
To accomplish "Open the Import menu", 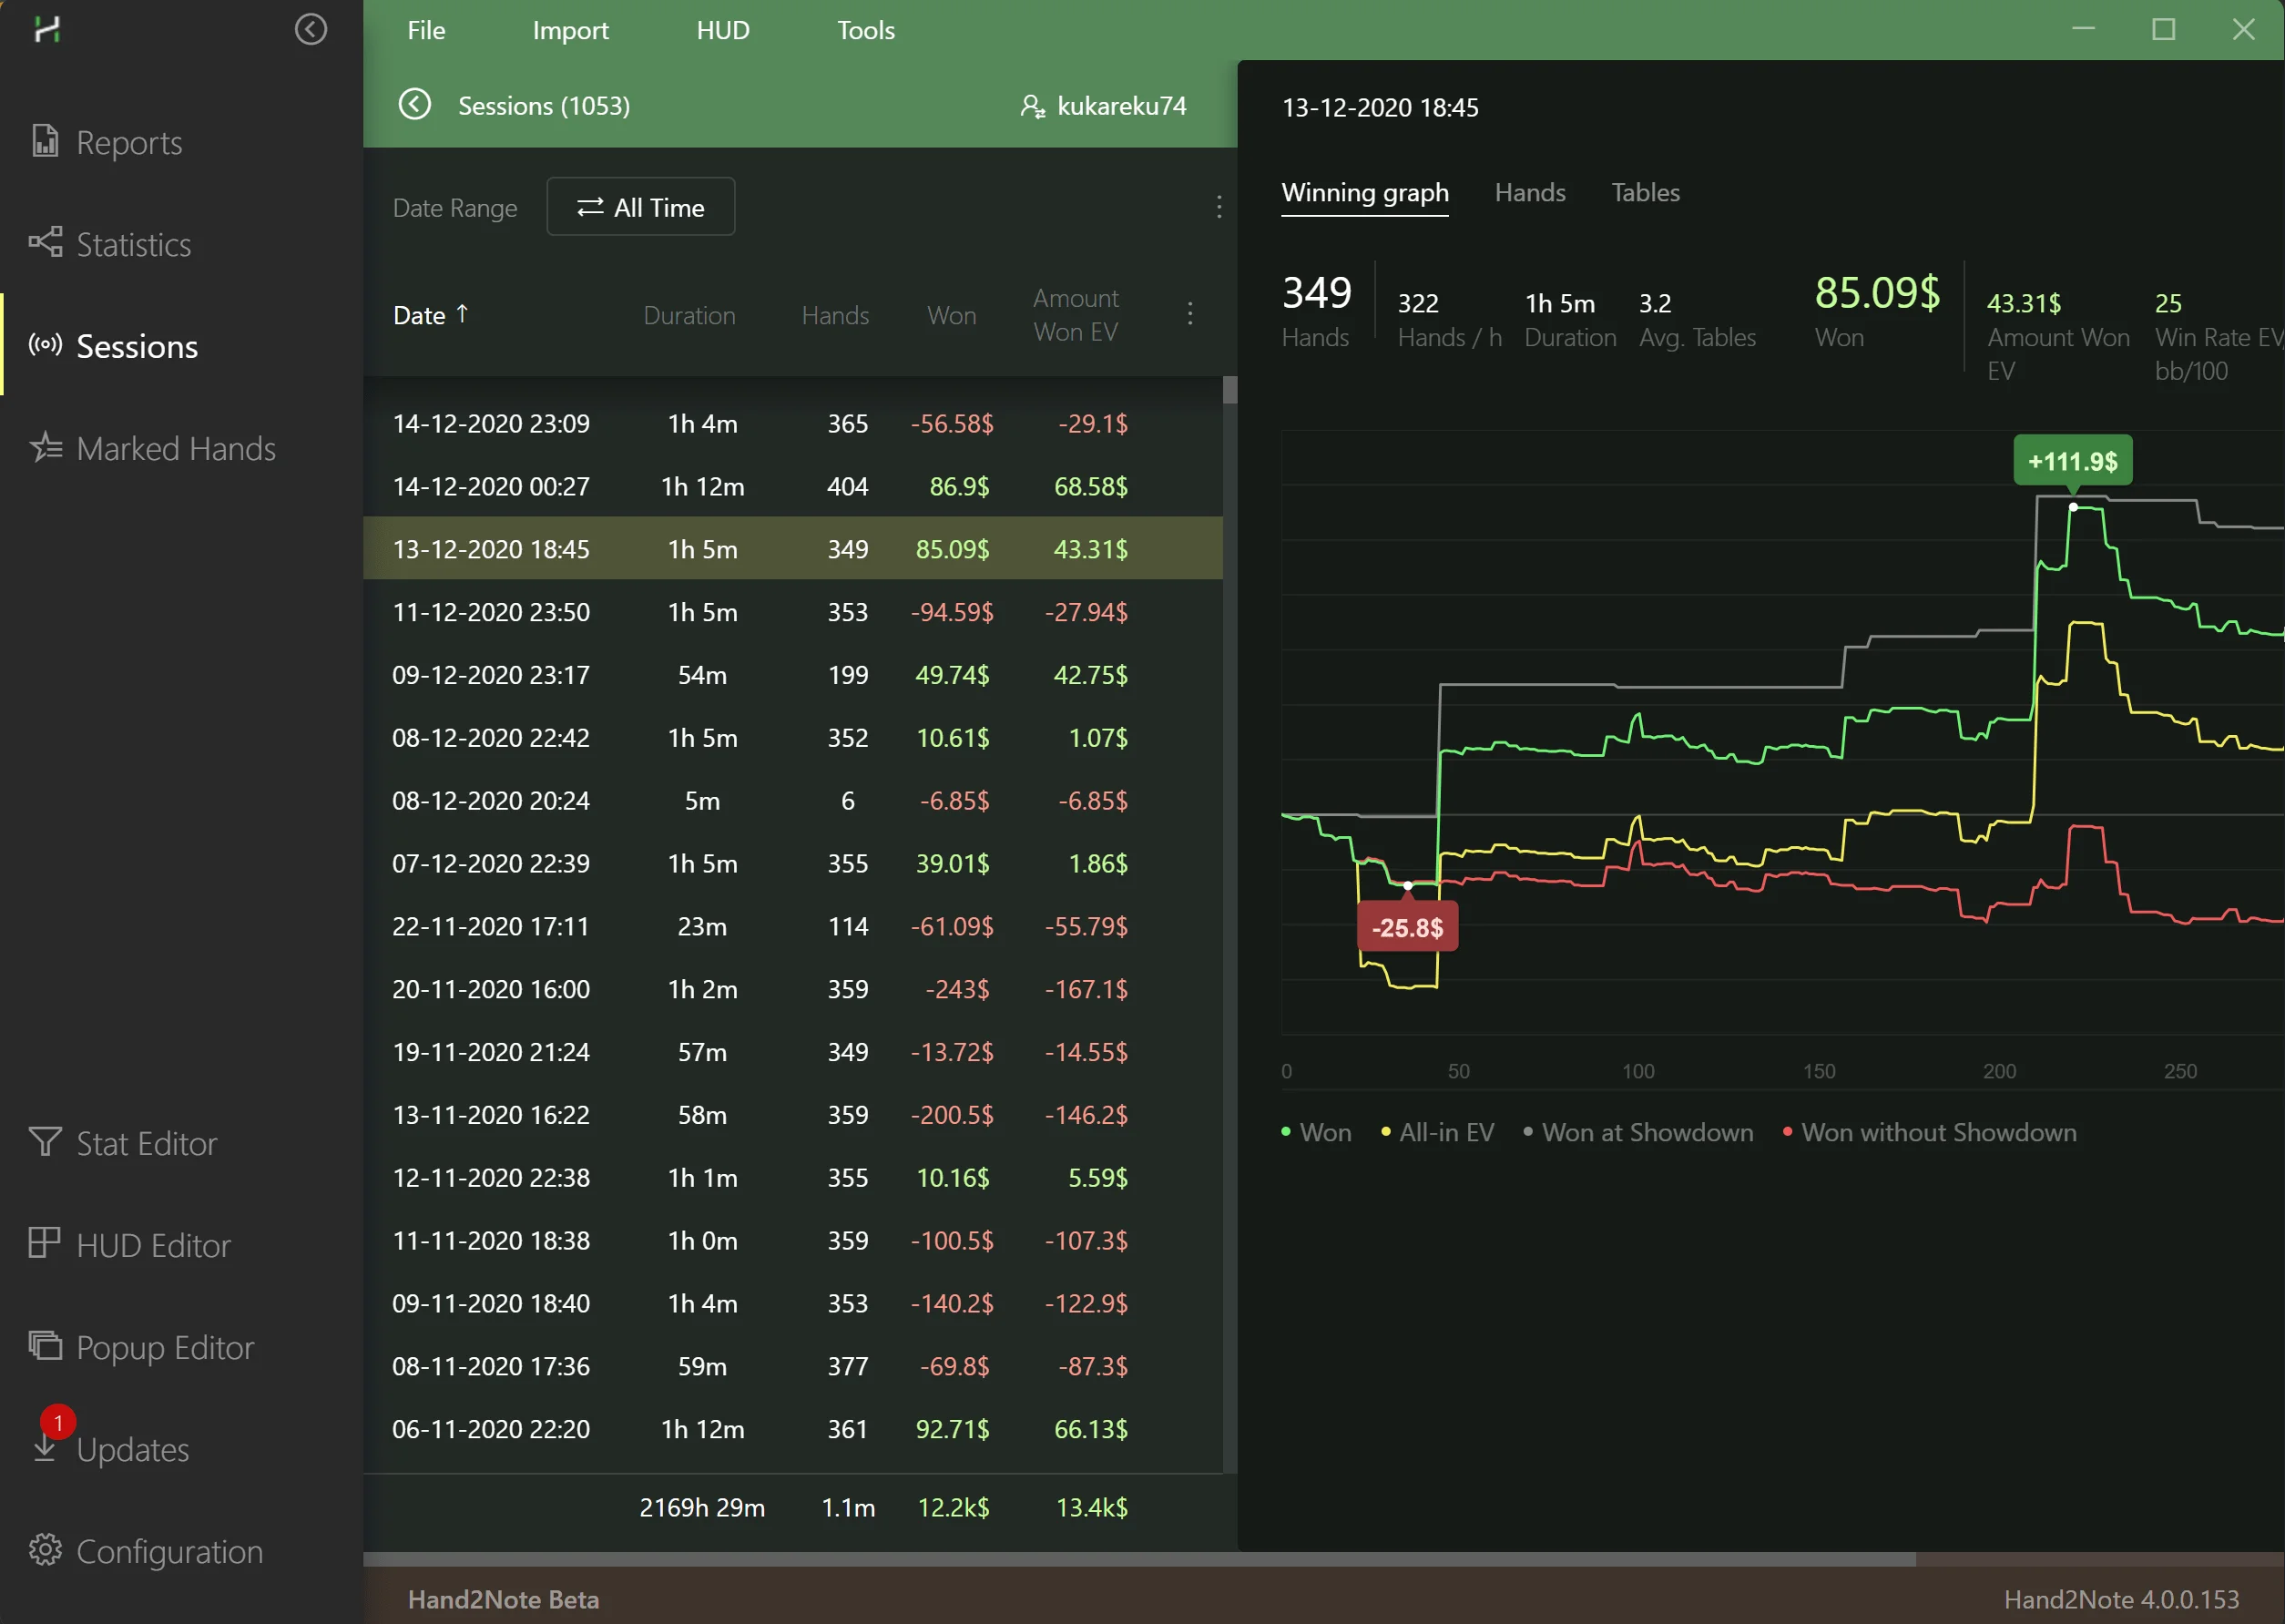I will coord(570,30).
